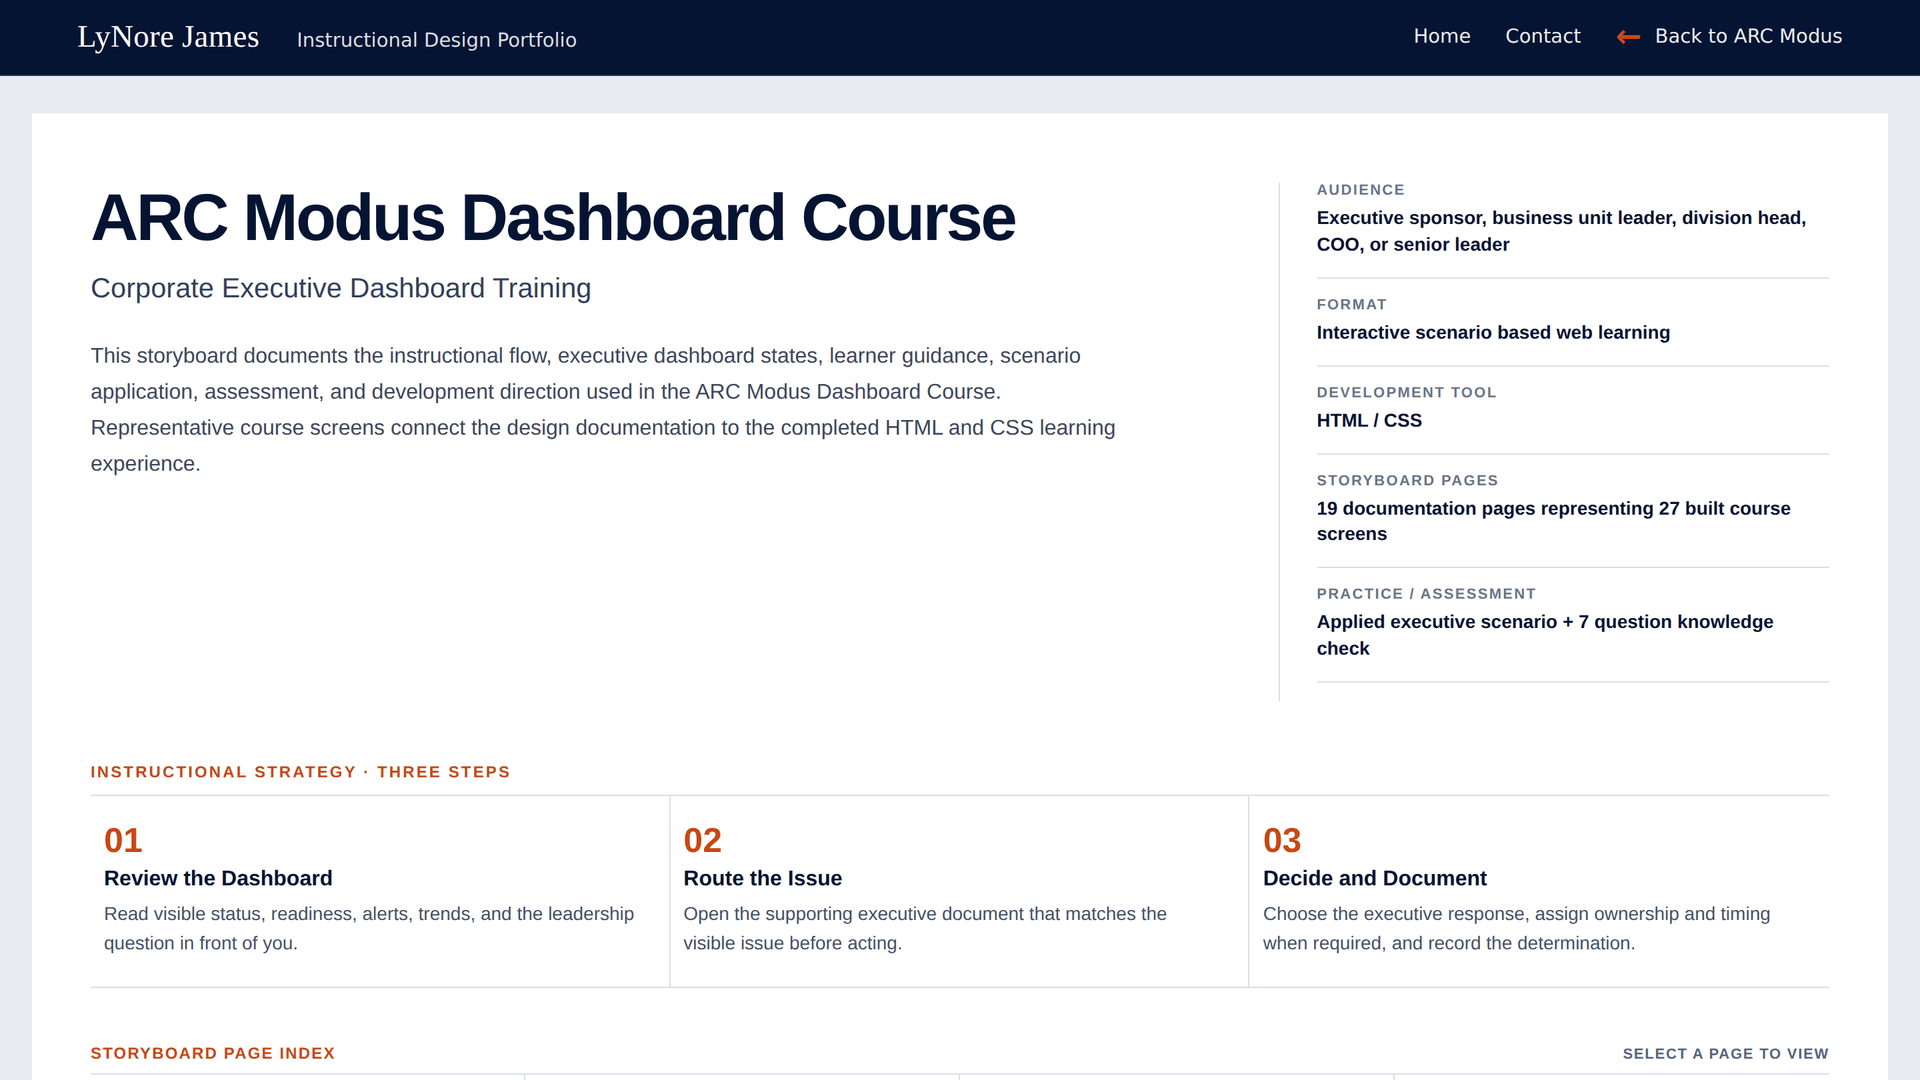
Task: Click the ARC Modus Dashboard Course heading
Action: coord(553,217)
